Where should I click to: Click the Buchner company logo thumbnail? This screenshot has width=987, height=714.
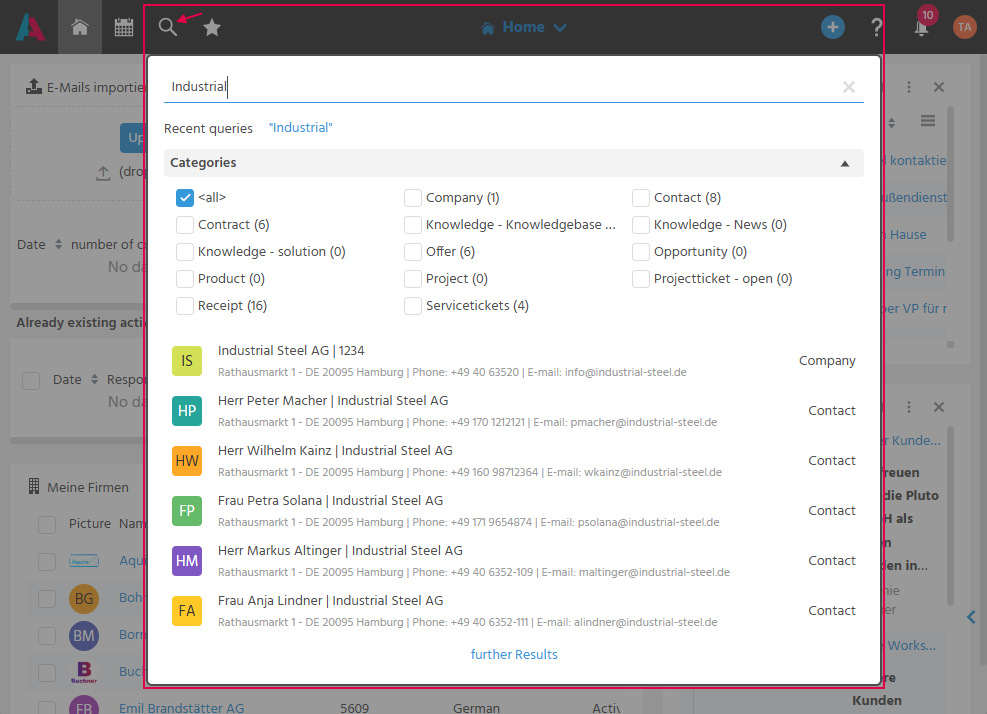(84, 672)
